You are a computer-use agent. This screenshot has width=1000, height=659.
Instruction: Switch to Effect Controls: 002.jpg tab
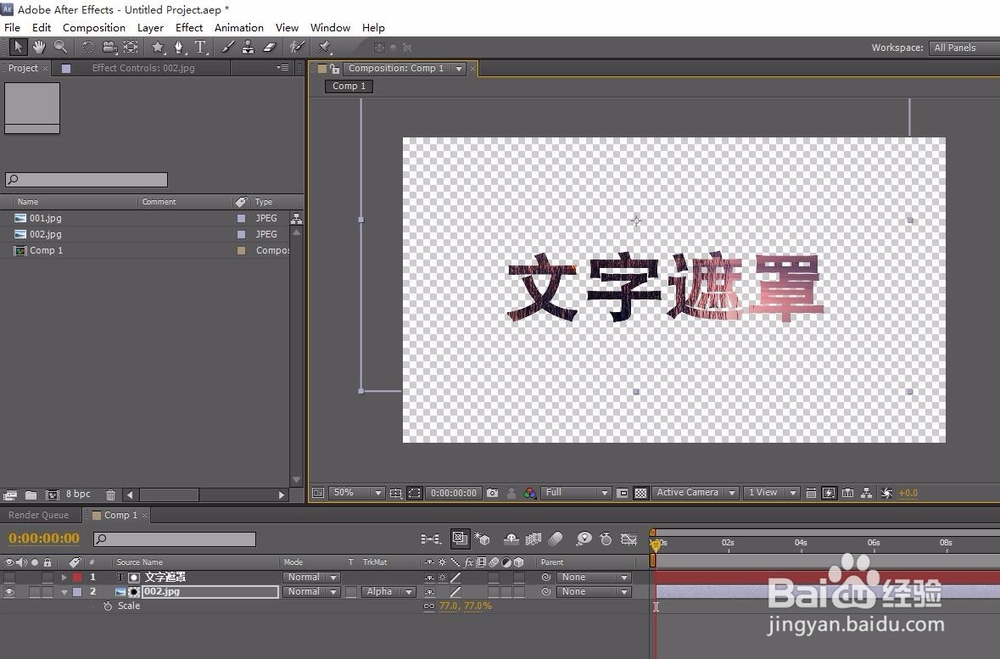(143, 68)
